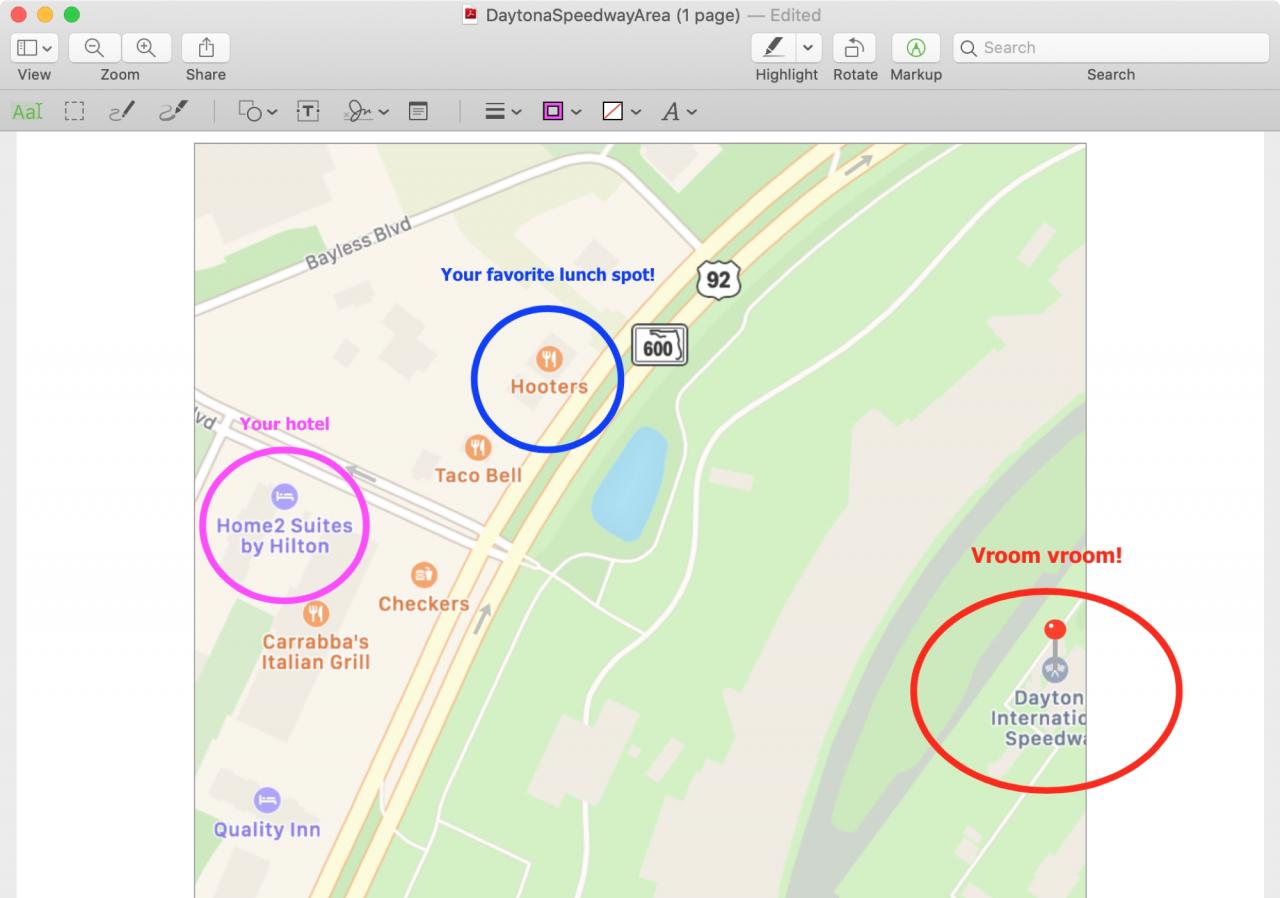The height and width of the screenshot is (898, 1280).
Task: Click the DaytonaSpeedwayArea document title
Action: [x=613, y=15]
